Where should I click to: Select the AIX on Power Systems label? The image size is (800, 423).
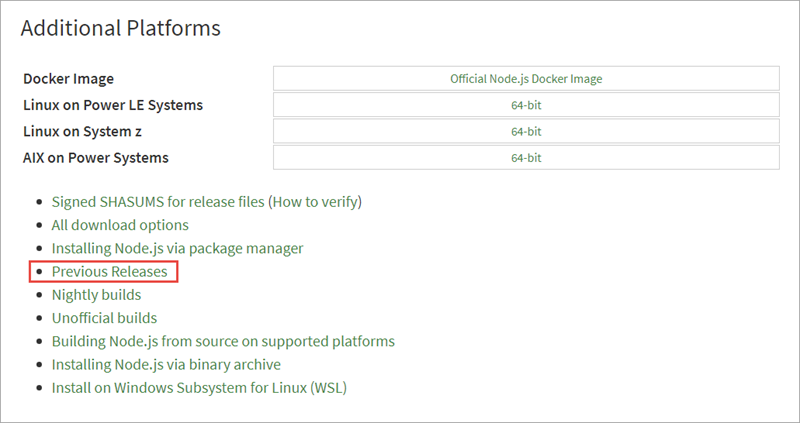(95, 158)
